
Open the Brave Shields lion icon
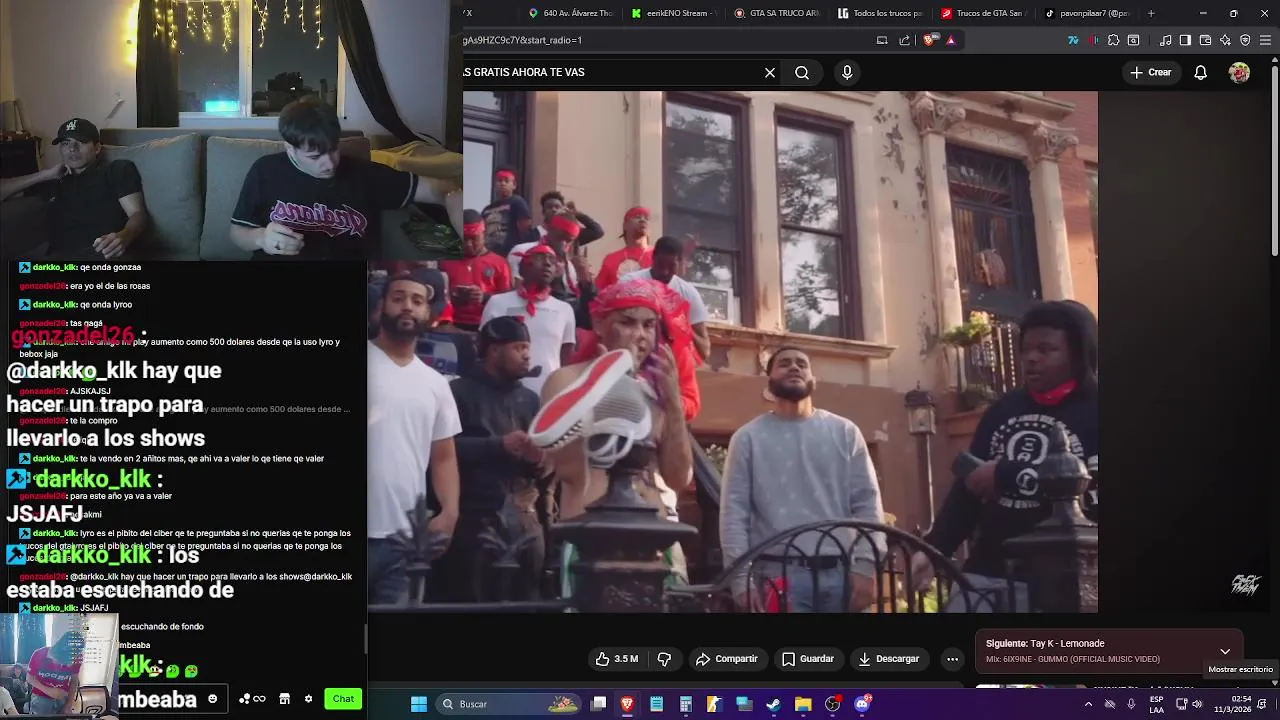pyautogui.click(x=929, y=40)
